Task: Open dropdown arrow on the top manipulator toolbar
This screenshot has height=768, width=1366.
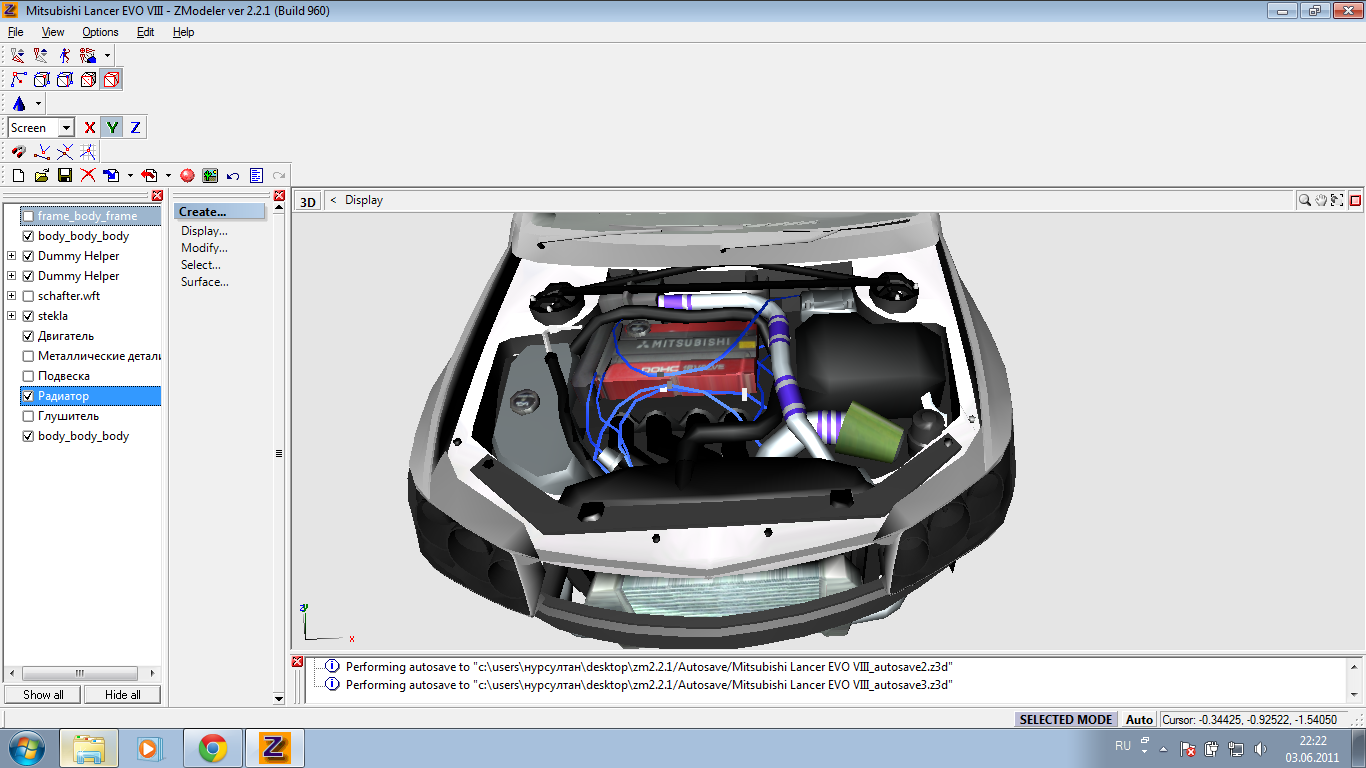Action: point(107,55)
